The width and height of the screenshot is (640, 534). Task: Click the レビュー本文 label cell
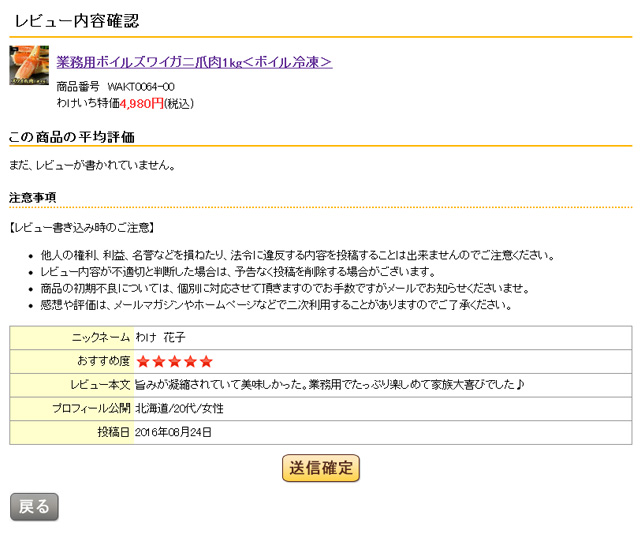72,385
